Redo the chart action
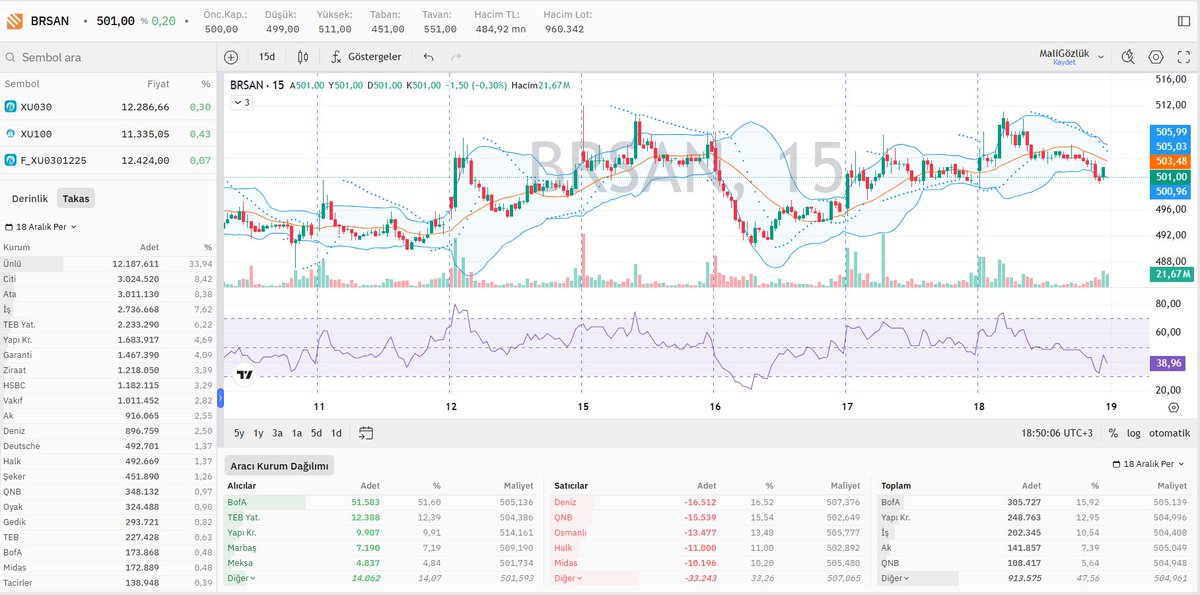Screen dimensions: 1200x595 coord(457,57)
